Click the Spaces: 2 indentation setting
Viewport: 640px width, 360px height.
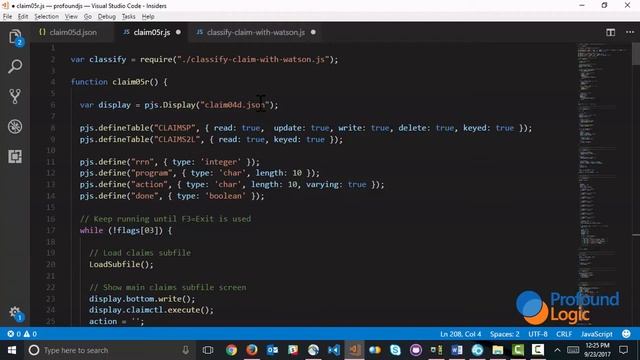point(504,334)
